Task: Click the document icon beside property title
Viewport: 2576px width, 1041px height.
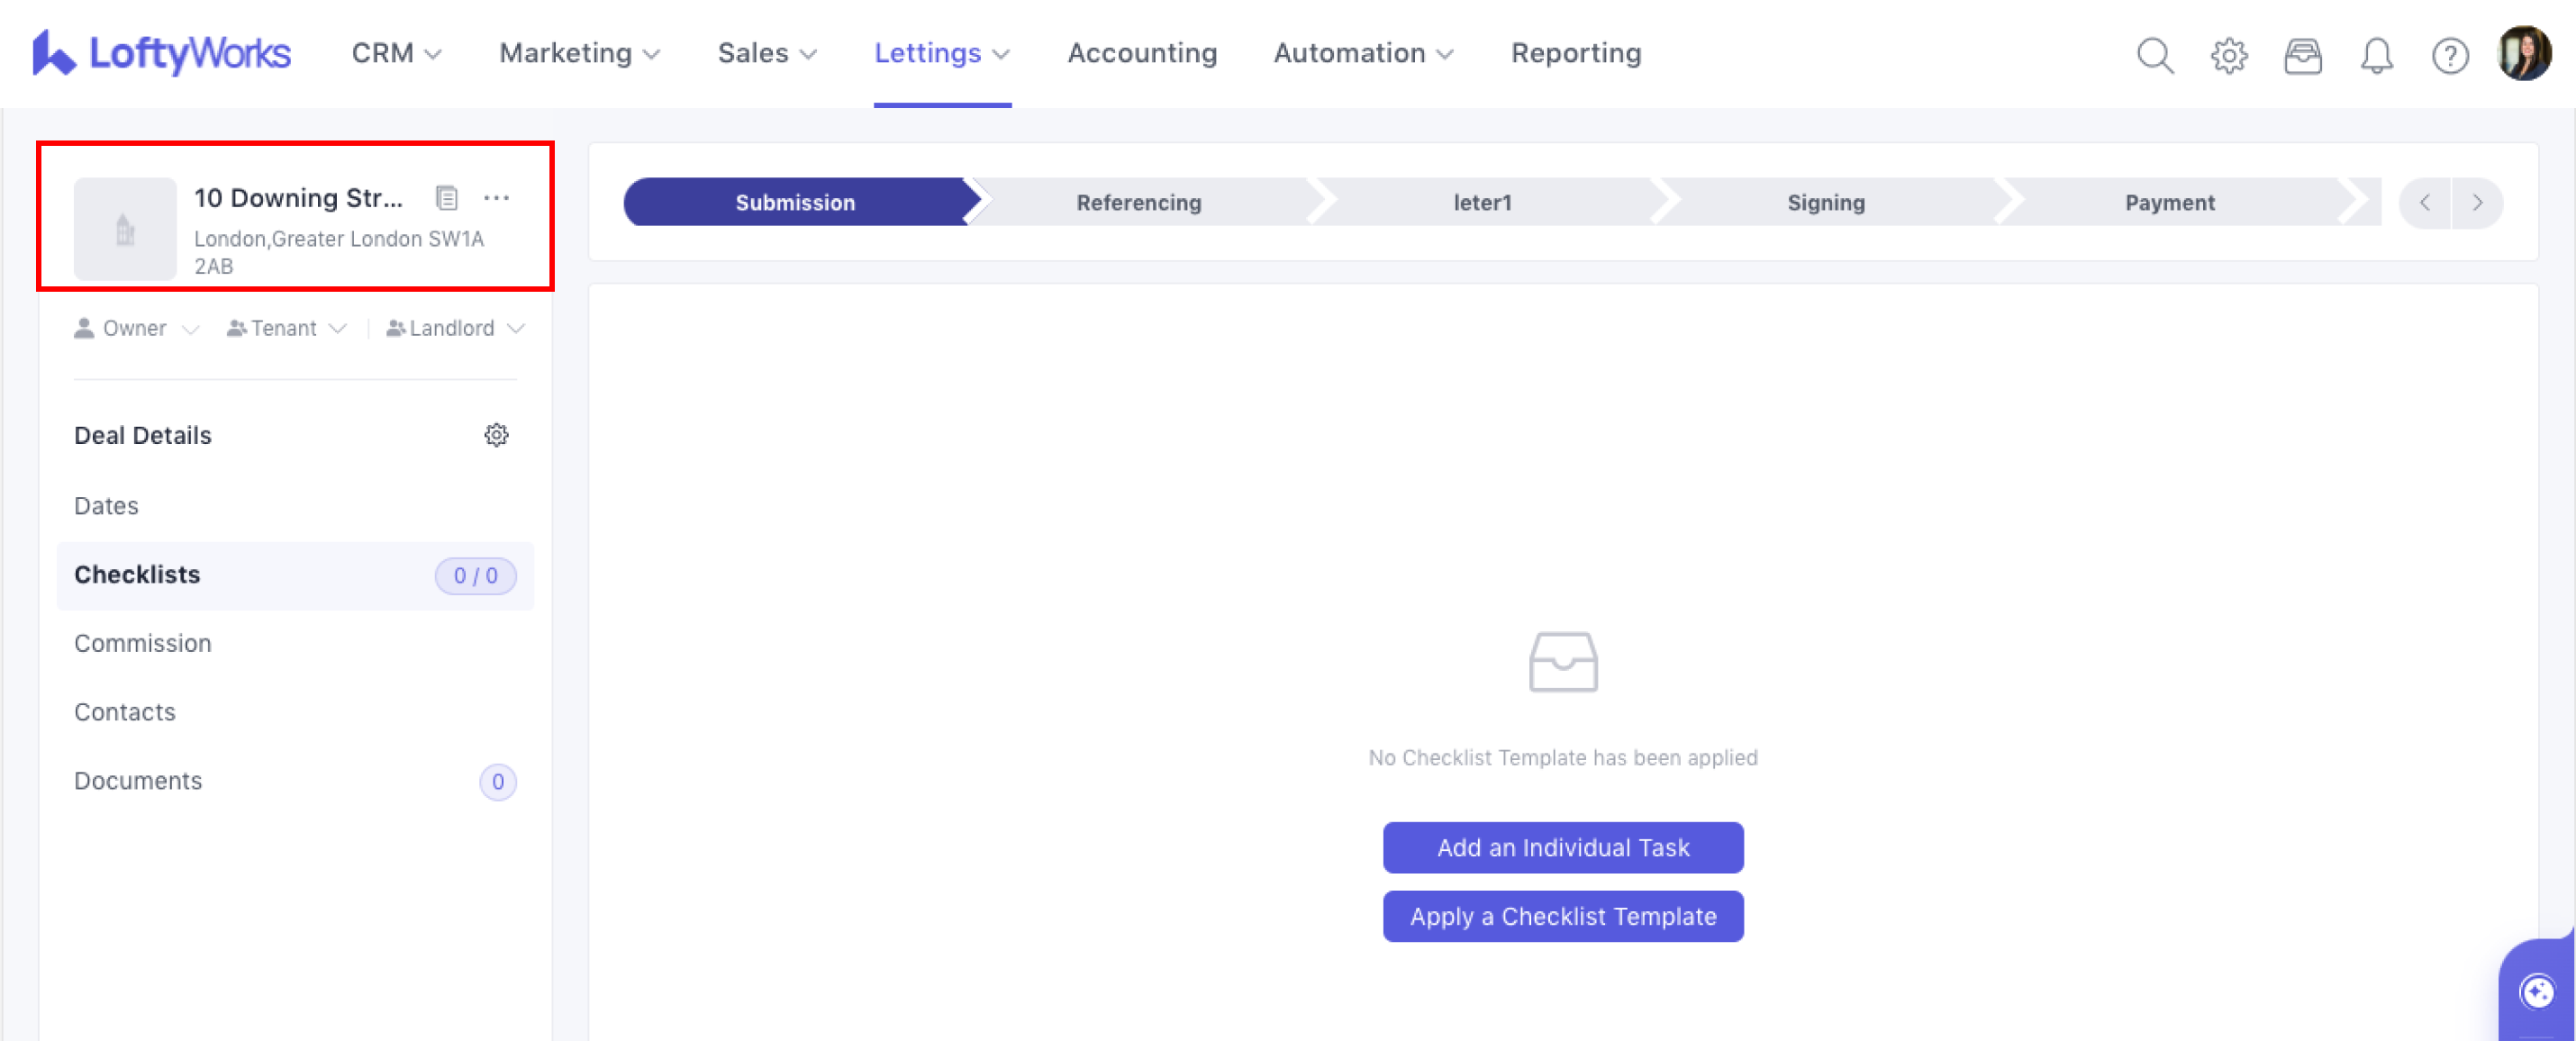Action: [446, 198]
